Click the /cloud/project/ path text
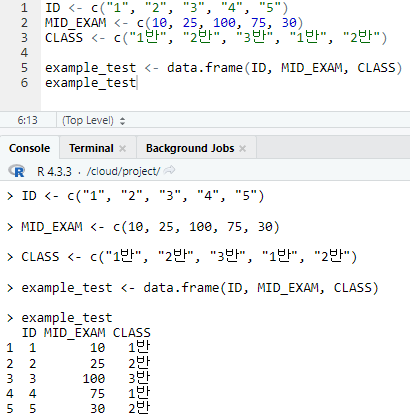 123,171
